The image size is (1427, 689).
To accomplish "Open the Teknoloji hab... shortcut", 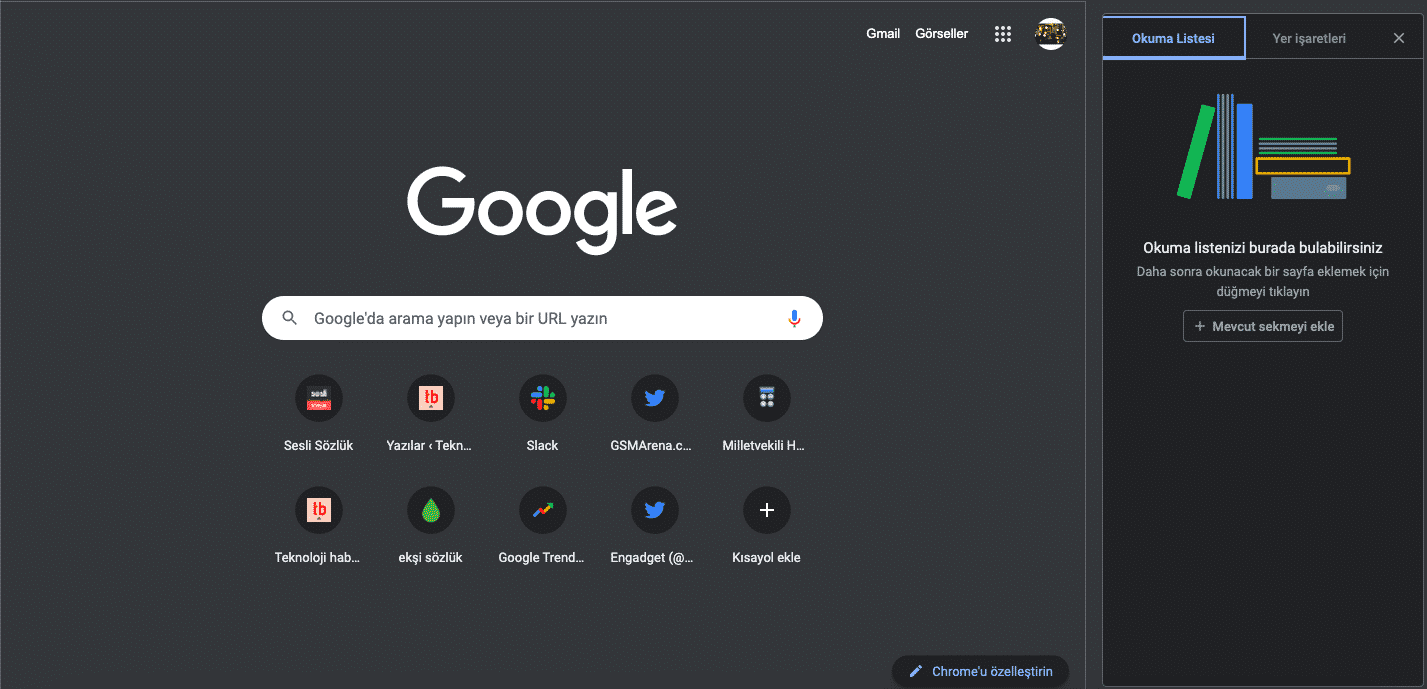I will coord(318,527).
